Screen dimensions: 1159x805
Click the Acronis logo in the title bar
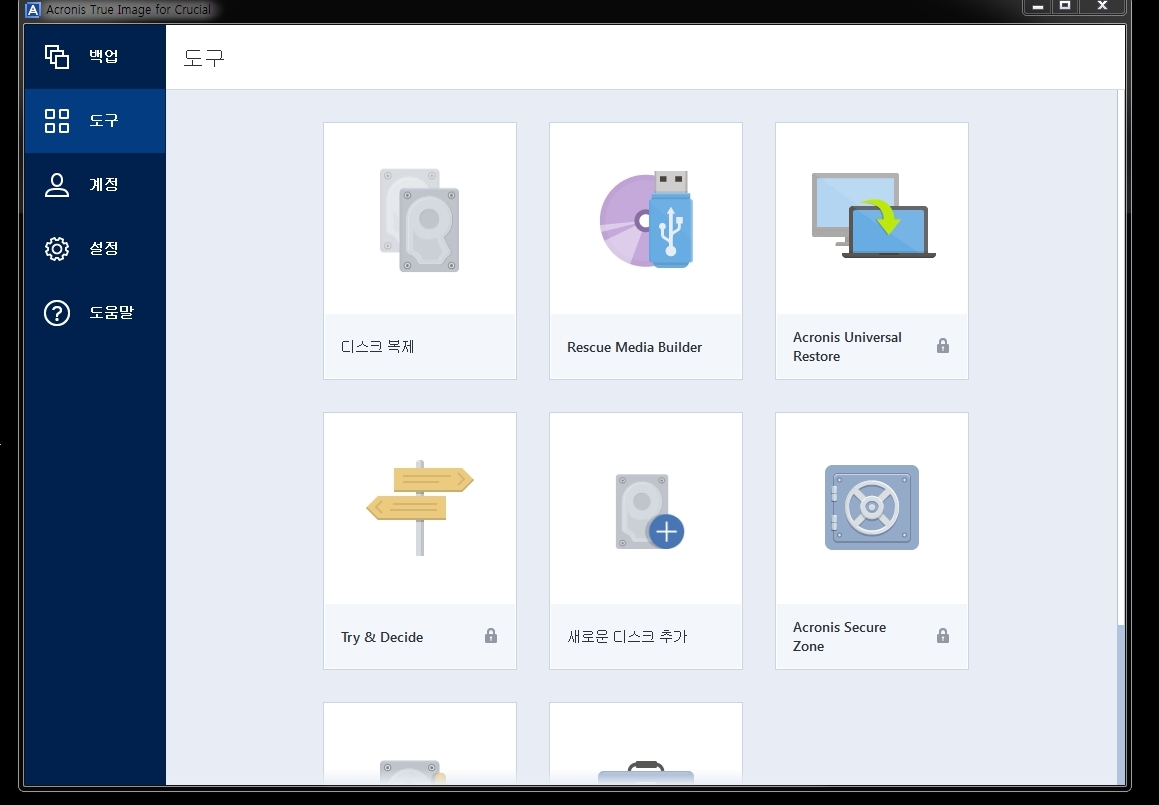point(33,10)
